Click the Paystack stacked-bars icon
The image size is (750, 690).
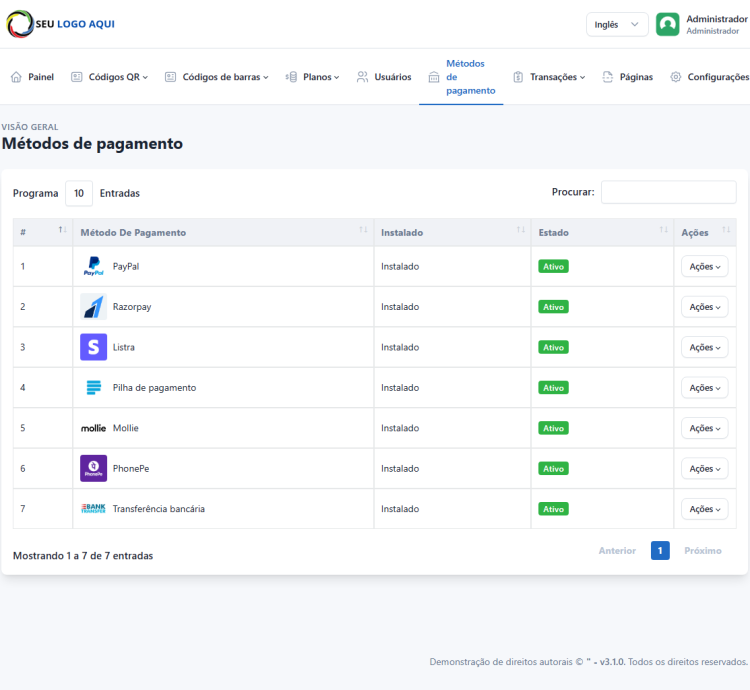(x=93, y=387)
